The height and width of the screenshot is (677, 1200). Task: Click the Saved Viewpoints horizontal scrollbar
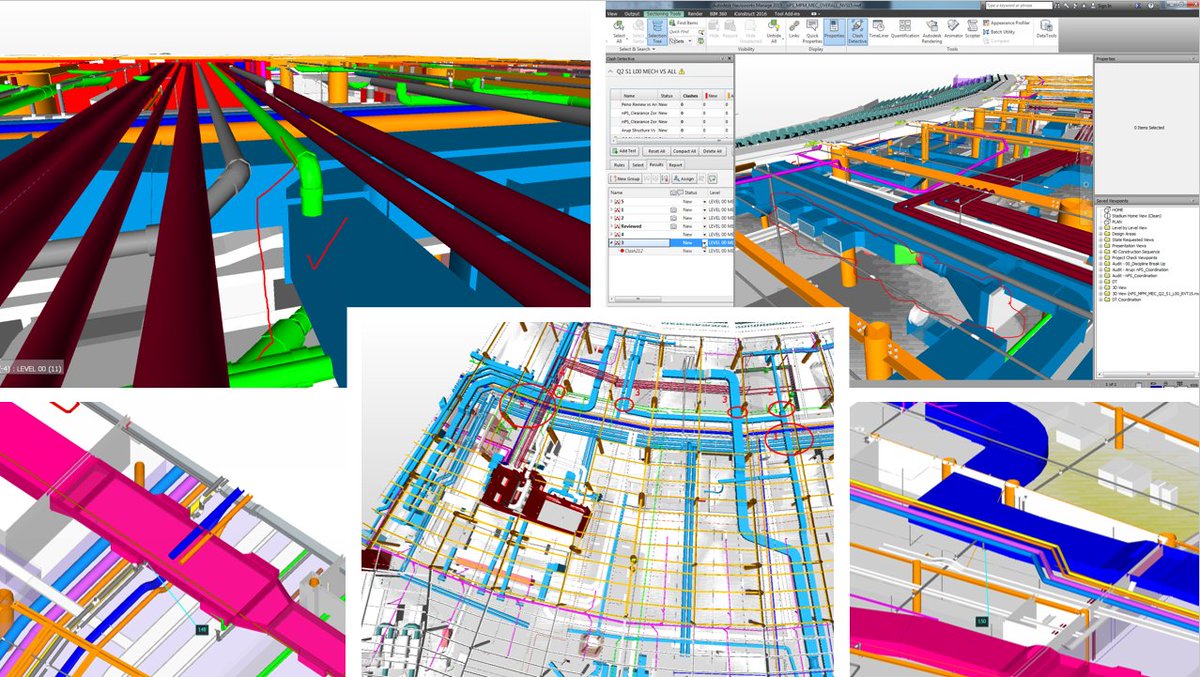[1148, 374]
